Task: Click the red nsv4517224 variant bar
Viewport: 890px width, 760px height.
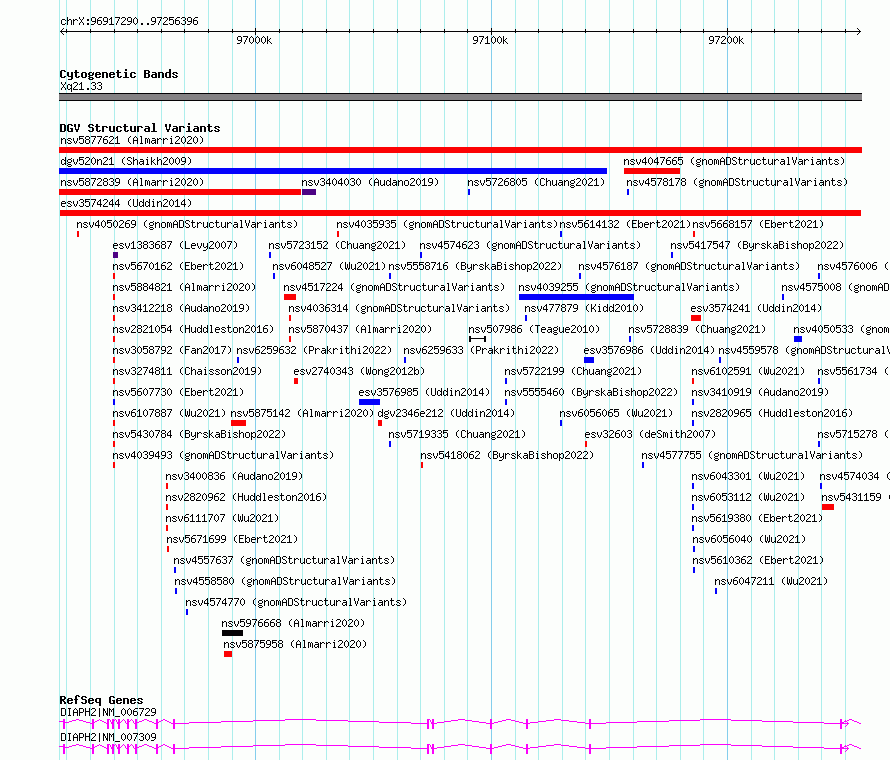Action: (290, 297)
